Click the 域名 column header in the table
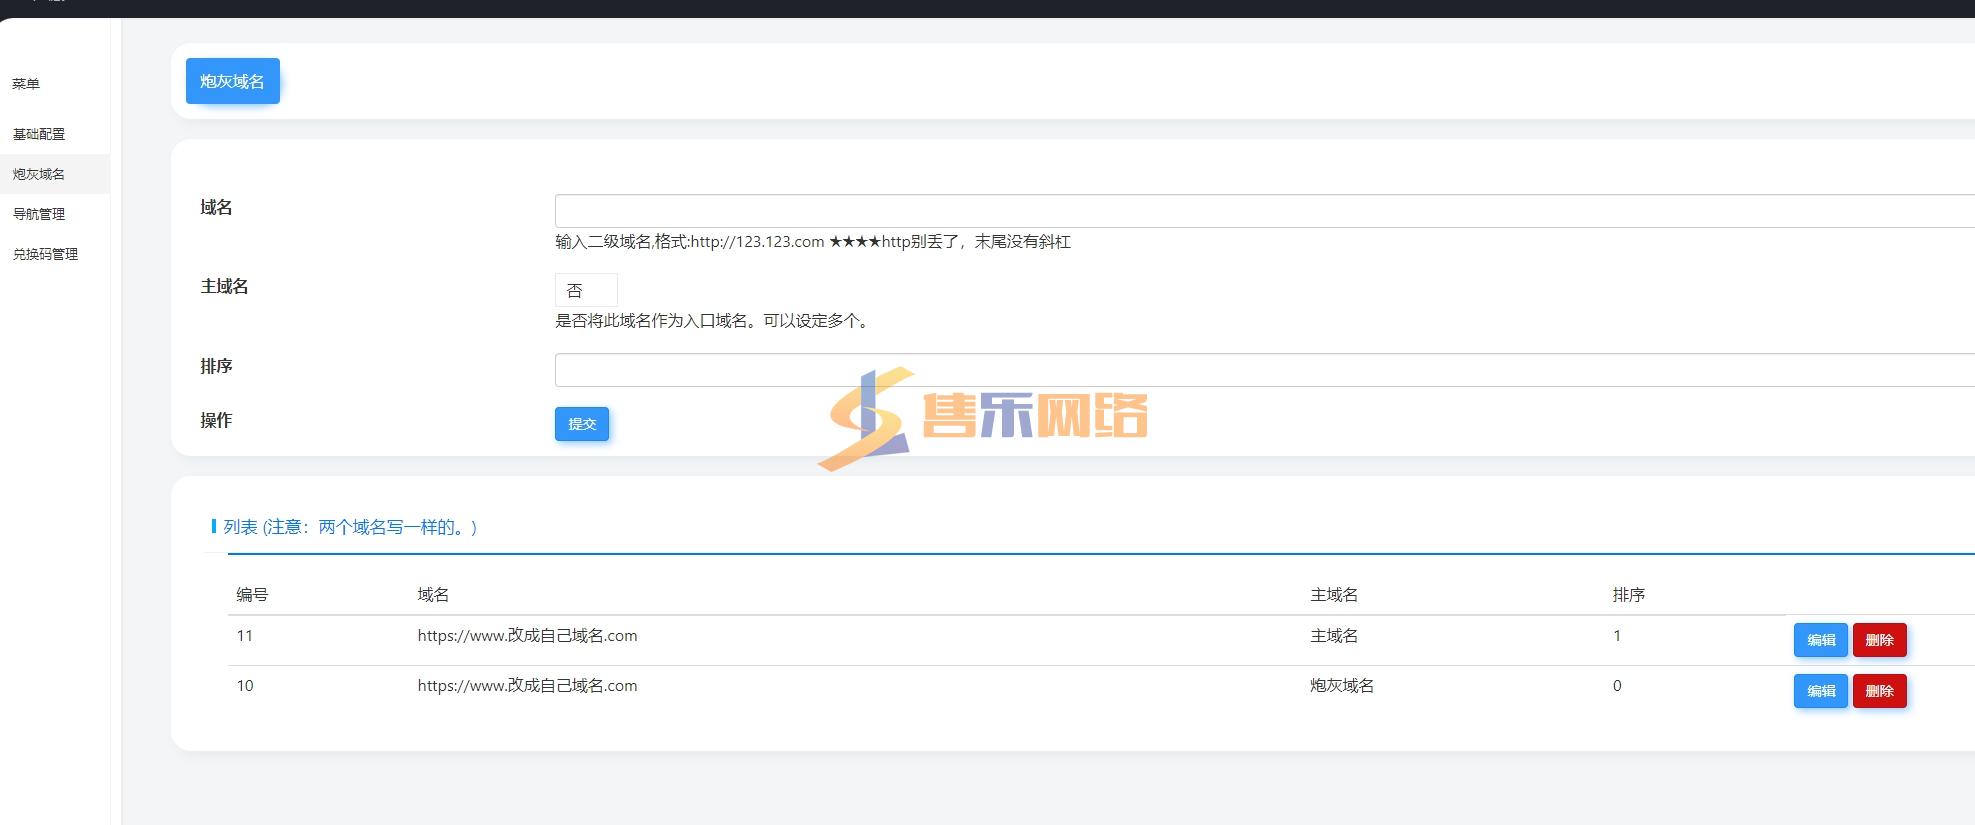The height and width of the screenshot is (825, 1975). tap(433, 595)
